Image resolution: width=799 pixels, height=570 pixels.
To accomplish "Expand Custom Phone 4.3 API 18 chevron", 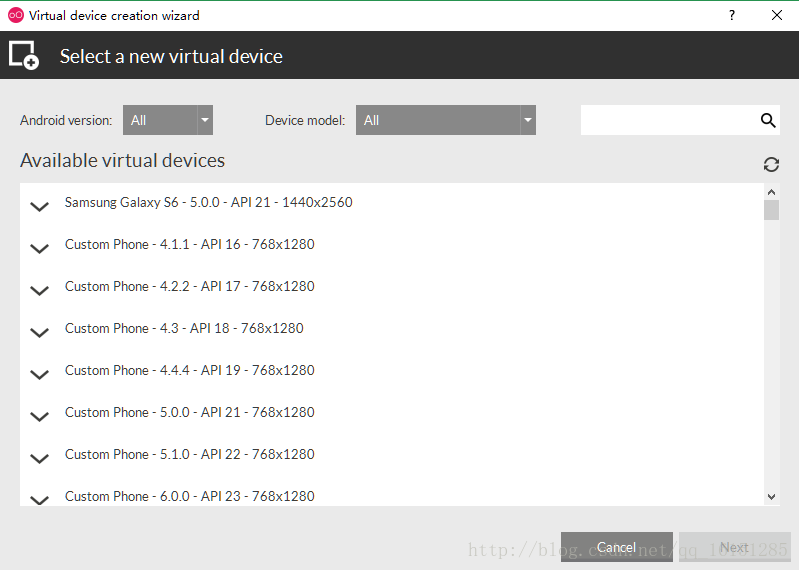I will [39, 332].
